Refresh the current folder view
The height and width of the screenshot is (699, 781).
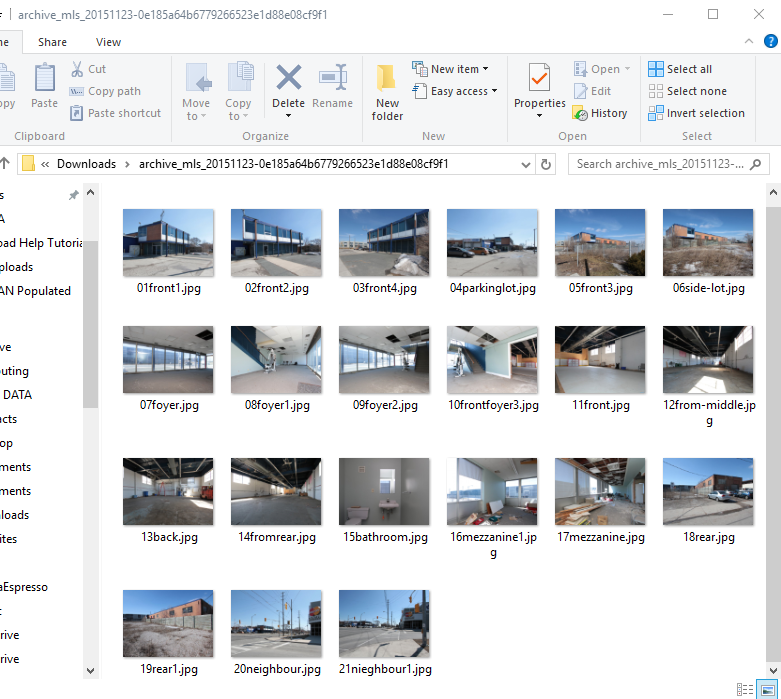(x=546, y=164)
